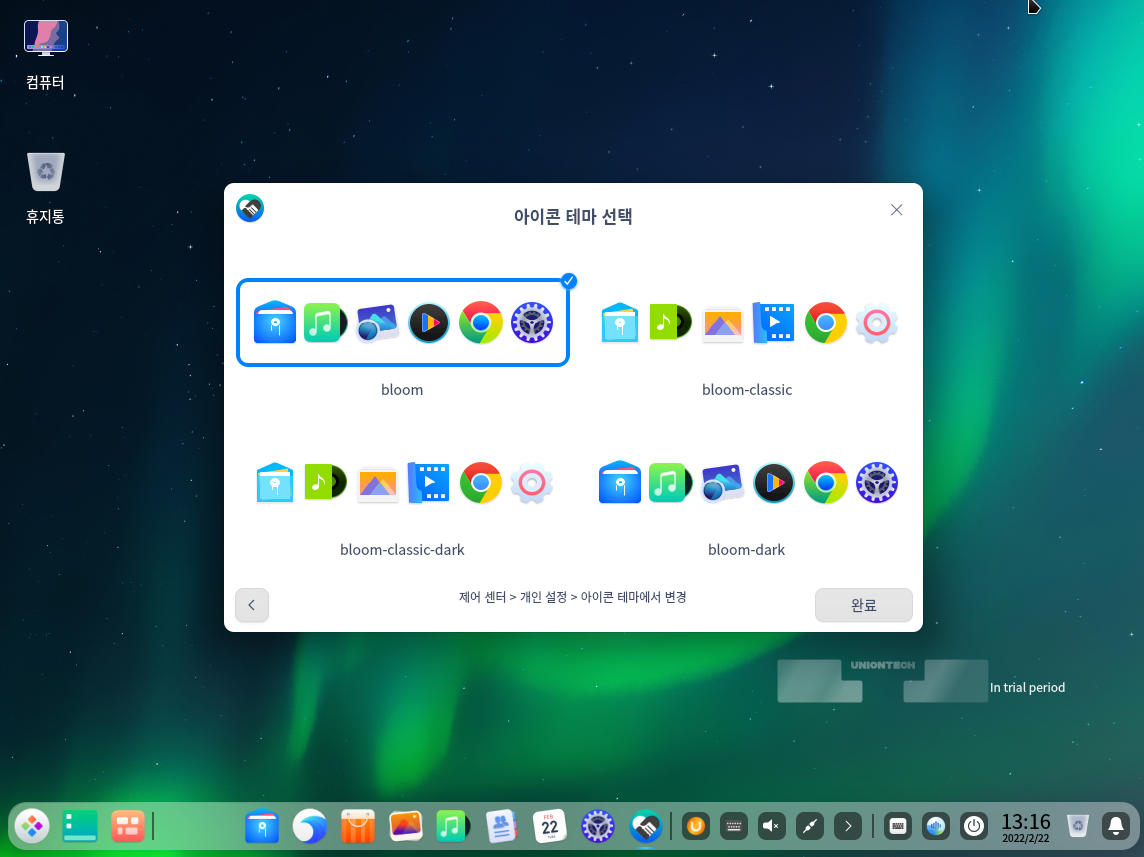Click the orange U tray icon
Screen dimensions: 1144x857
point(696,826)
